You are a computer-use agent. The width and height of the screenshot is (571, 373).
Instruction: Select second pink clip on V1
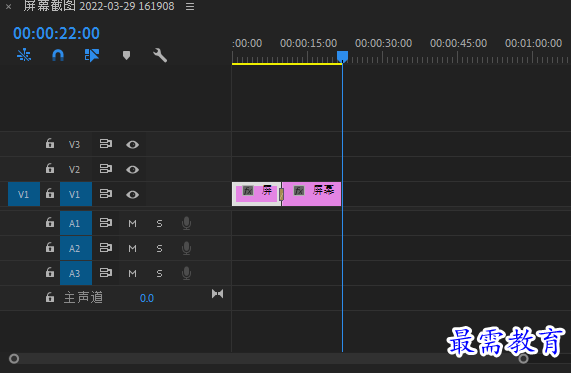pyautogui.click(x=312, y=194)
